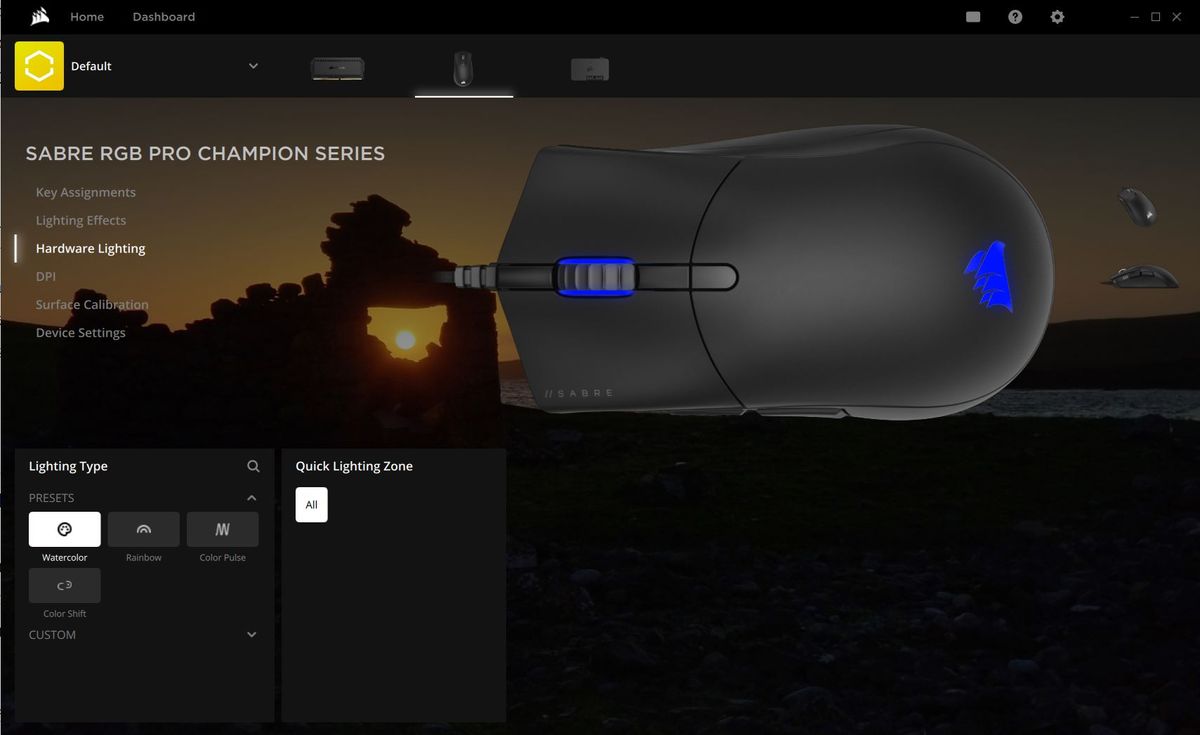Open Hardware Lighting section

[x=91, y=248]
